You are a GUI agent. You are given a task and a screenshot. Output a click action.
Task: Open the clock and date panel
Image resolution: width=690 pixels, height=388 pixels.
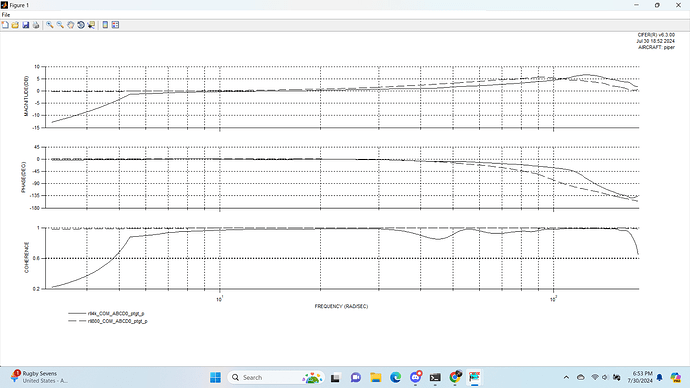coord(640,377)
